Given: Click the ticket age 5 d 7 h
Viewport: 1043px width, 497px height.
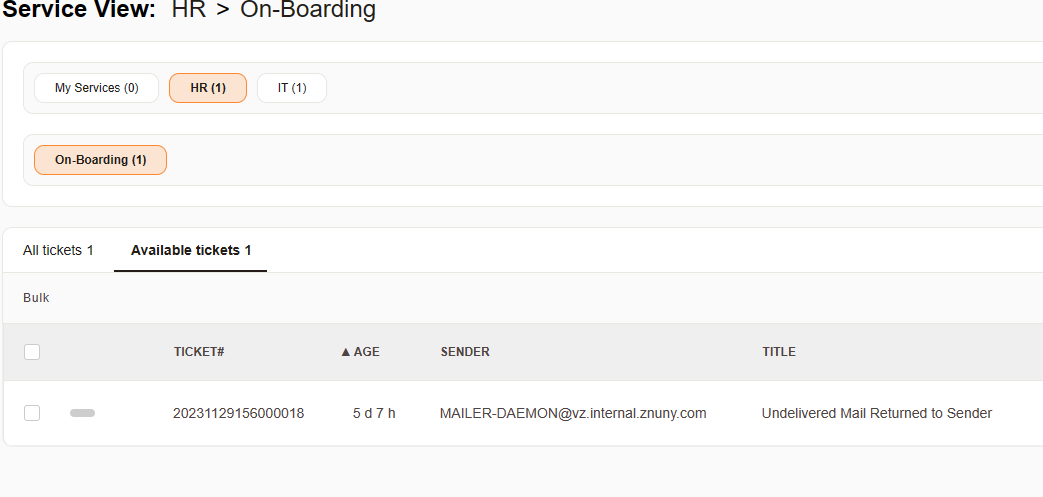Looking at the screenshot, I should click(x=374, y=413).
